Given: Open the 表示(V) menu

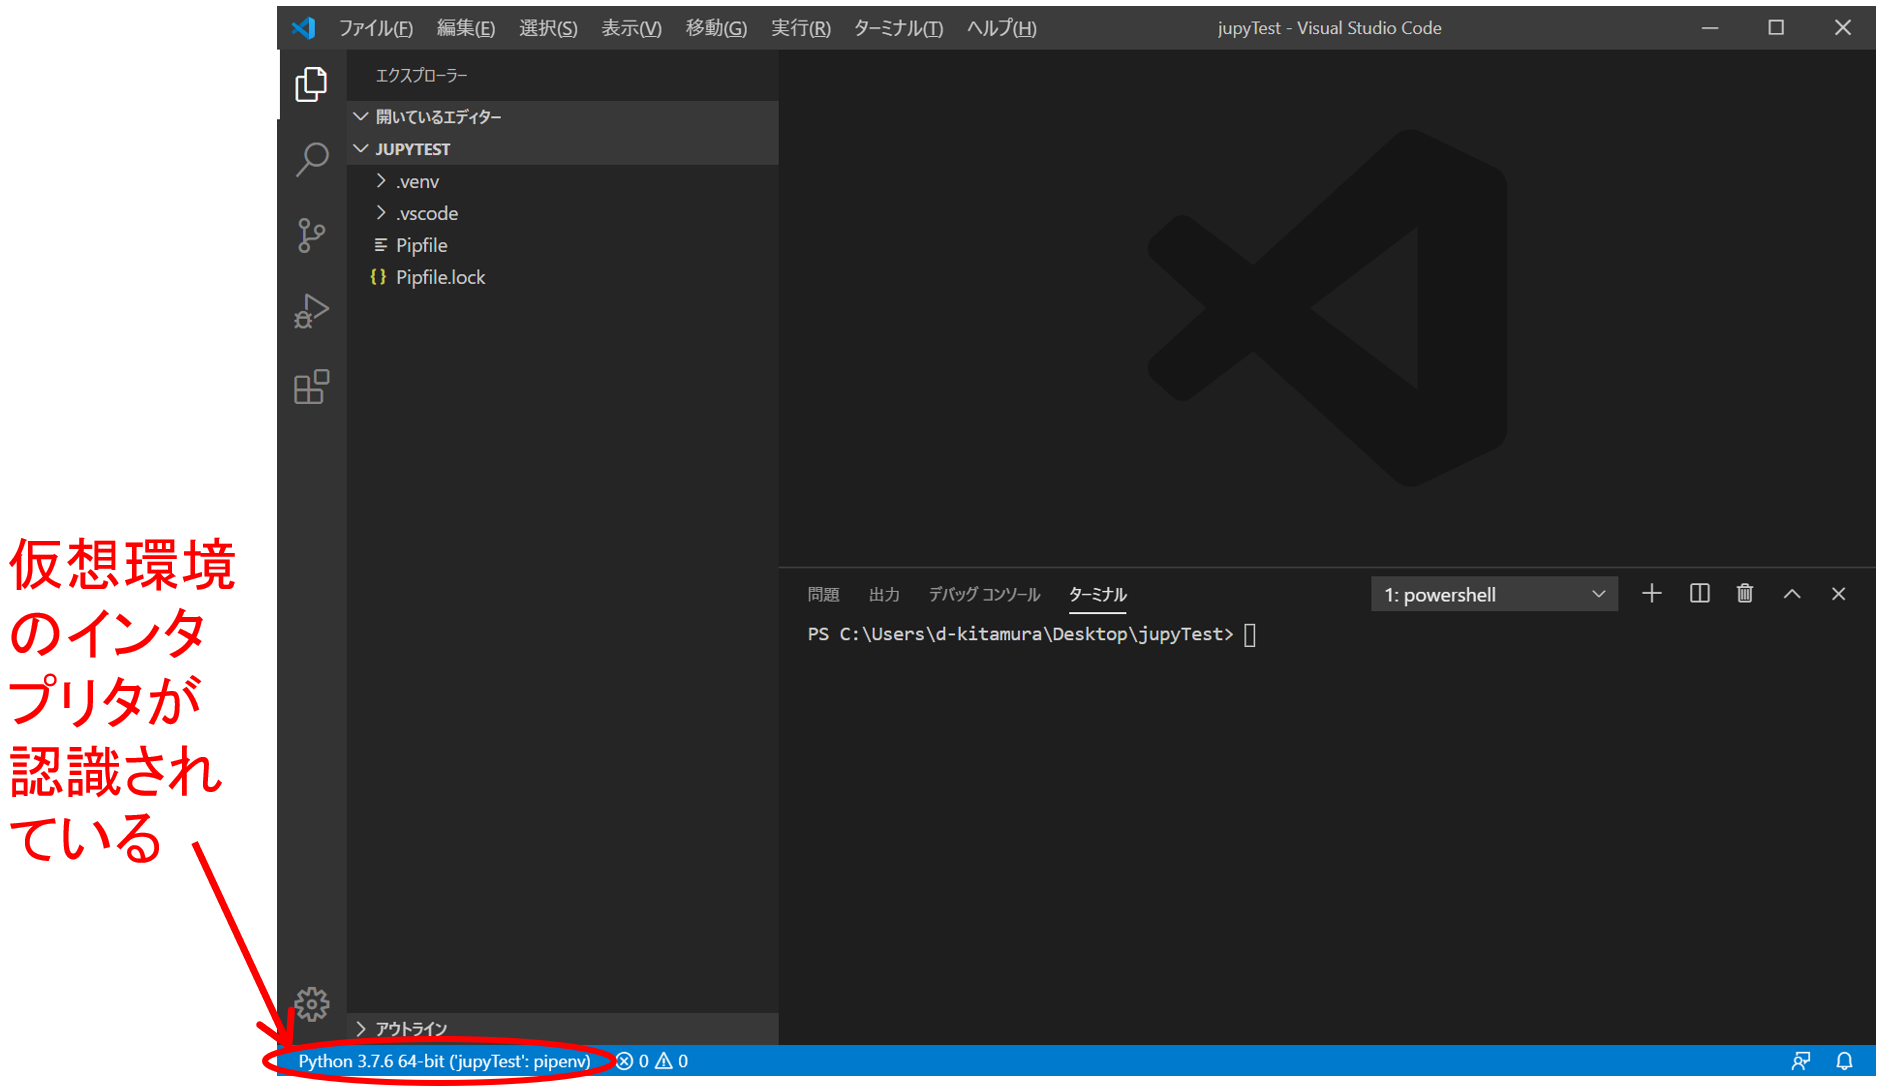Looking at the screenshot, I should coord(631,28).
